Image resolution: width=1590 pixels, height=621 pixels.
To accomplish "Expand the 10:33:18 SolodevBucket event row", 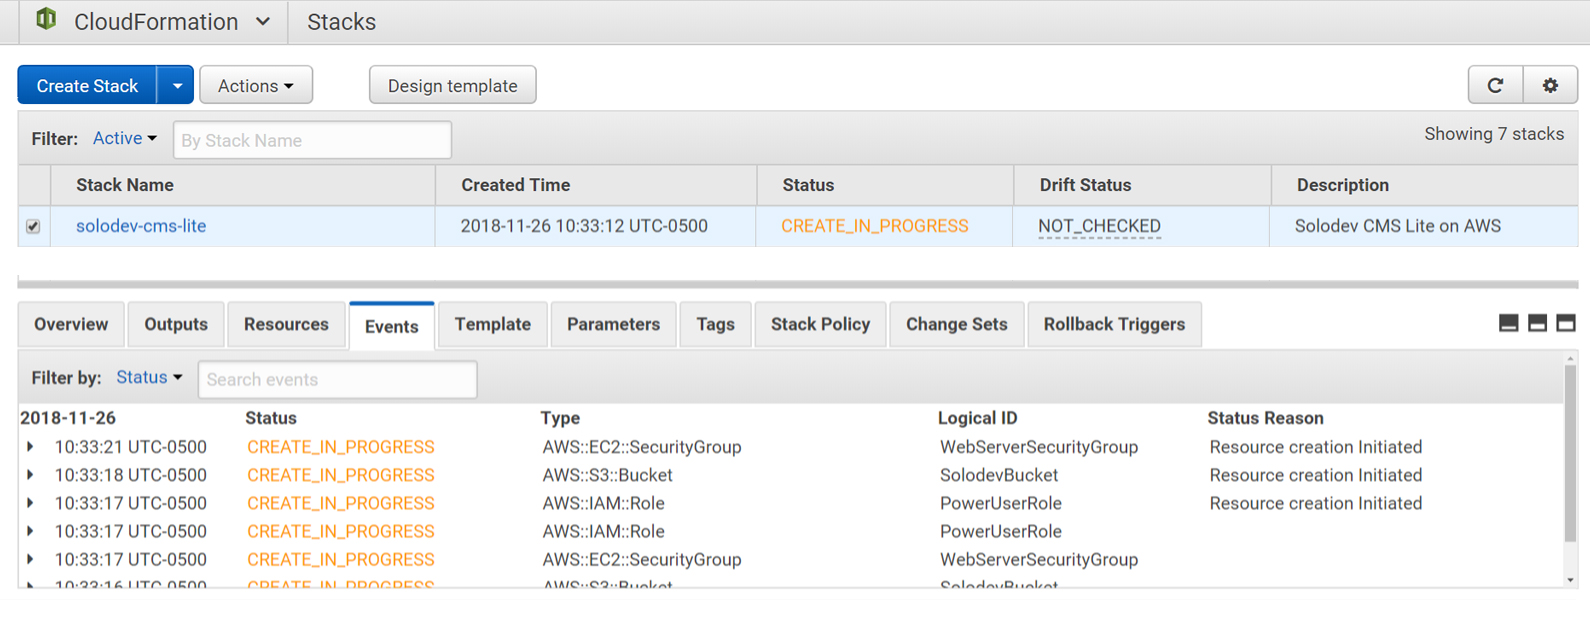I will point(30,475).
